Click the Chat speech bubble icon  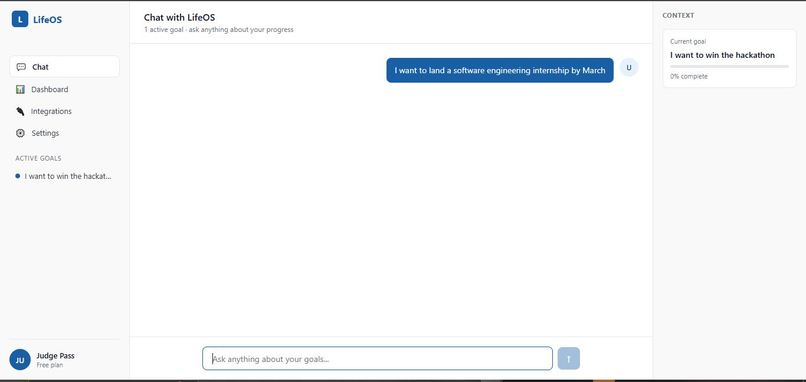[x=21, y=67]
